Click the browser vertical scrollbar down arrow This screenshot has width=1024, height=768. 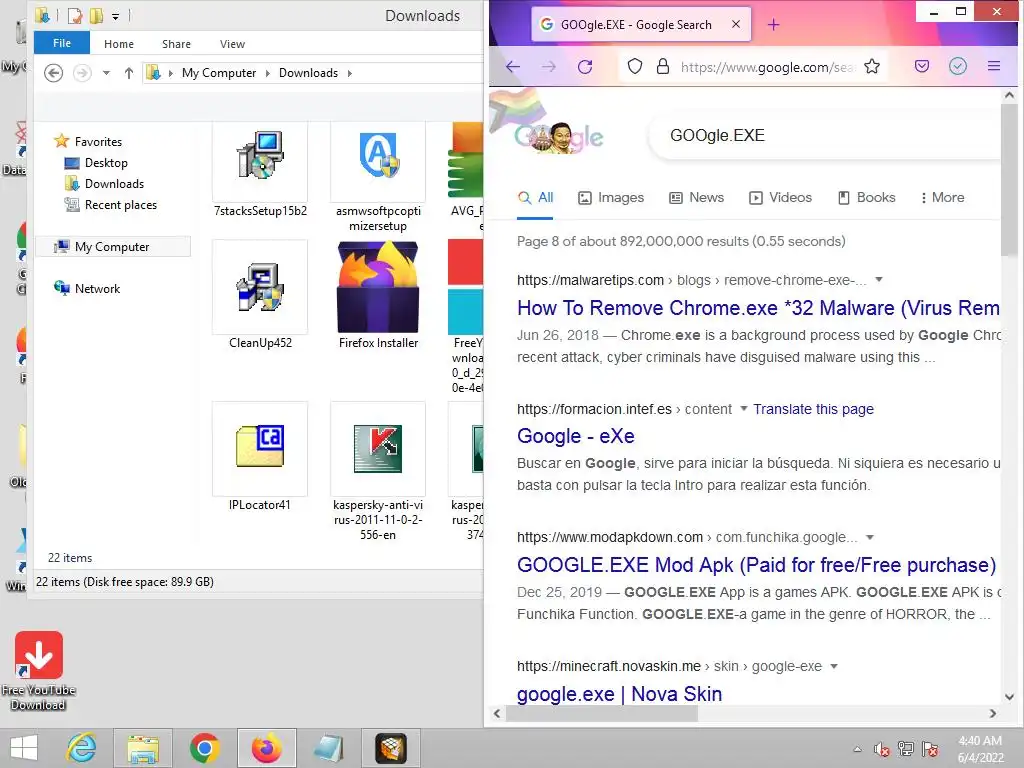(1009, 696)
